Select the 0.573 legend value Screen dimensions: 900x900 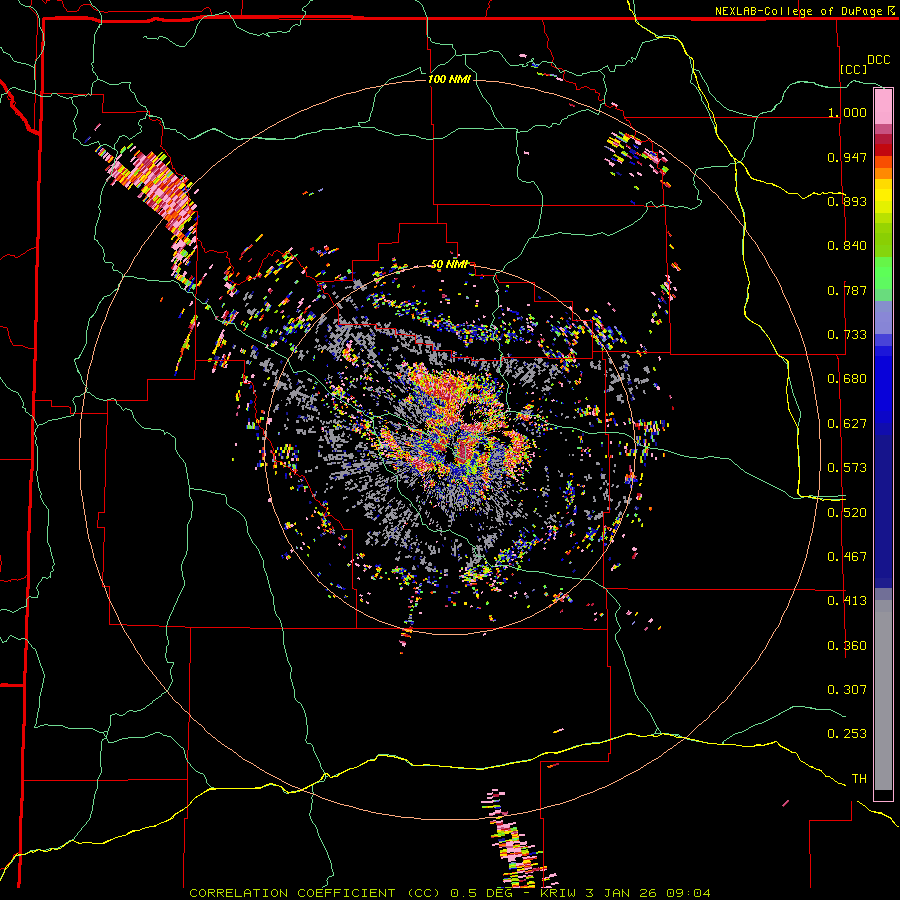(847, 468)
